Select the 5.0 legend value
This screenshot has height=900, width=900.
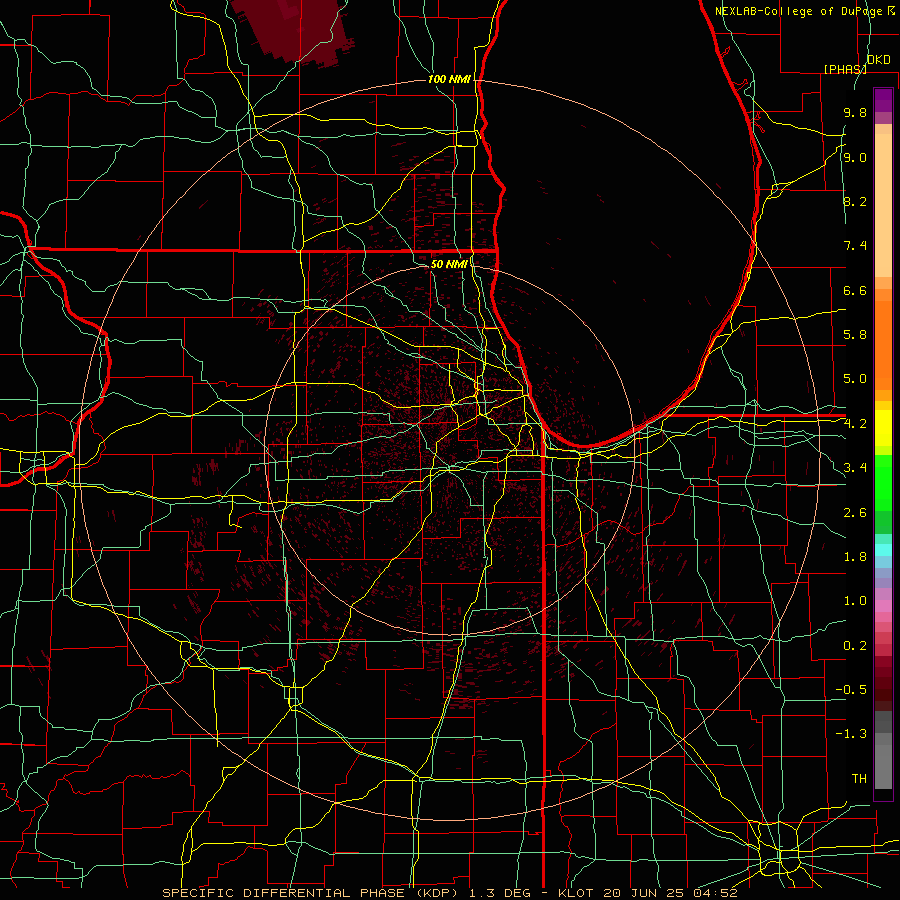[855, 379]
